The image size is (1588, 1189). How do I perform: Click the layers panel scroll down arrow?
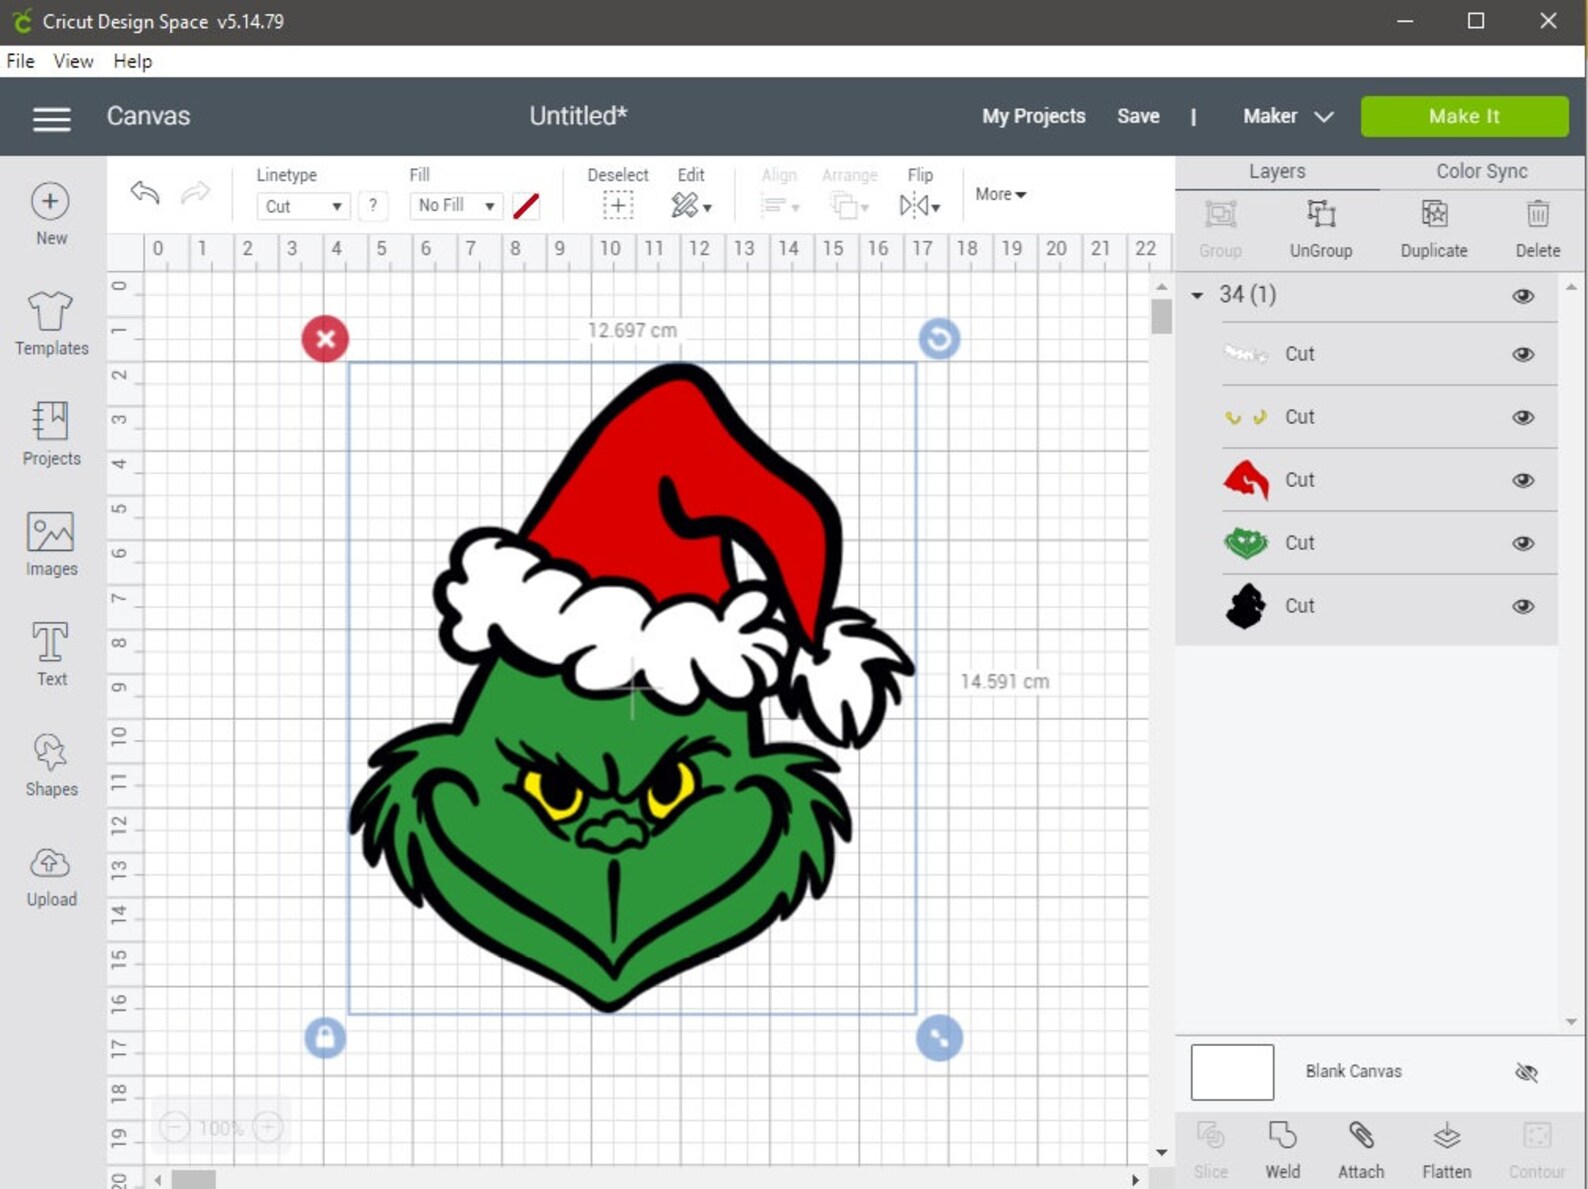[1571, 1022]
